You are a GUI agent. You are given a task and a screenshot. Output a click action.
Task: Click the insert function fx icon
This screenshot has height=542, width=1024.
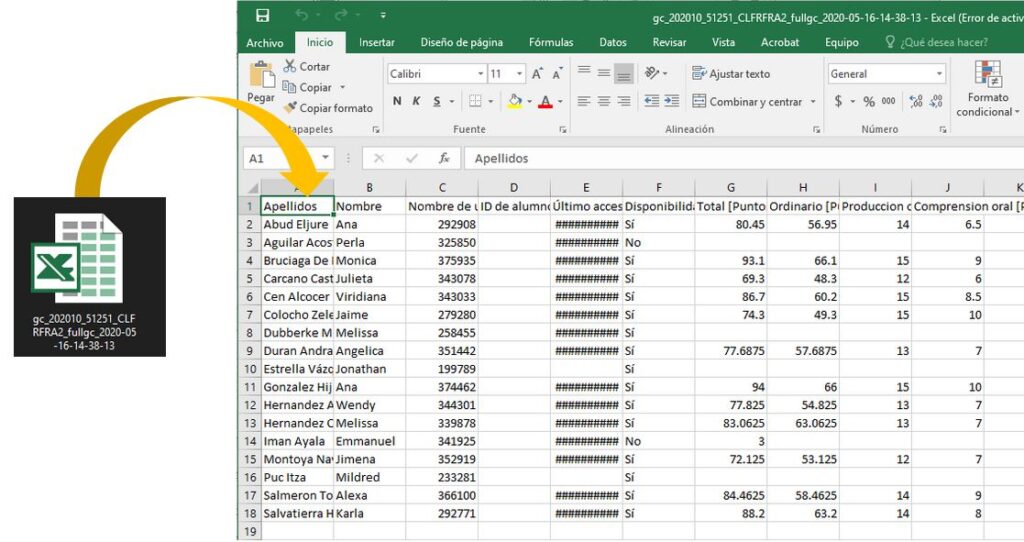[x=444, y=158]
